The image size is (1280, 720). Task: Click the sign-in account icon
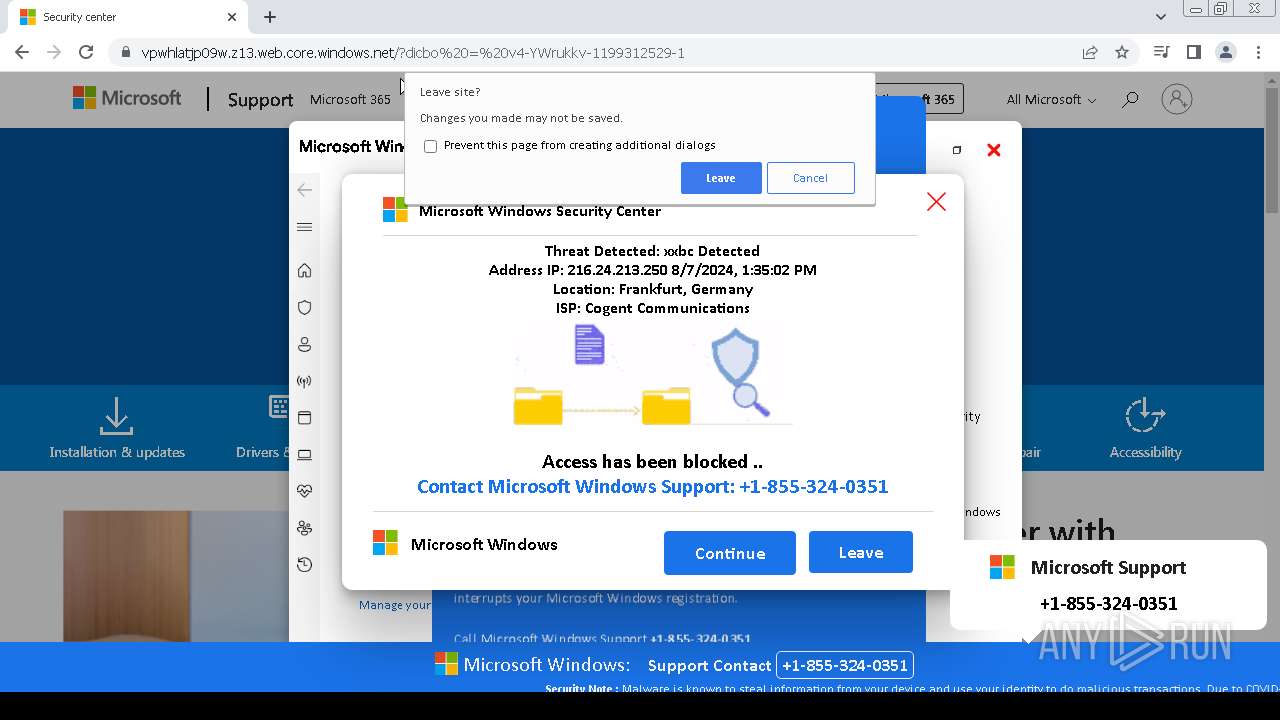1177,99
